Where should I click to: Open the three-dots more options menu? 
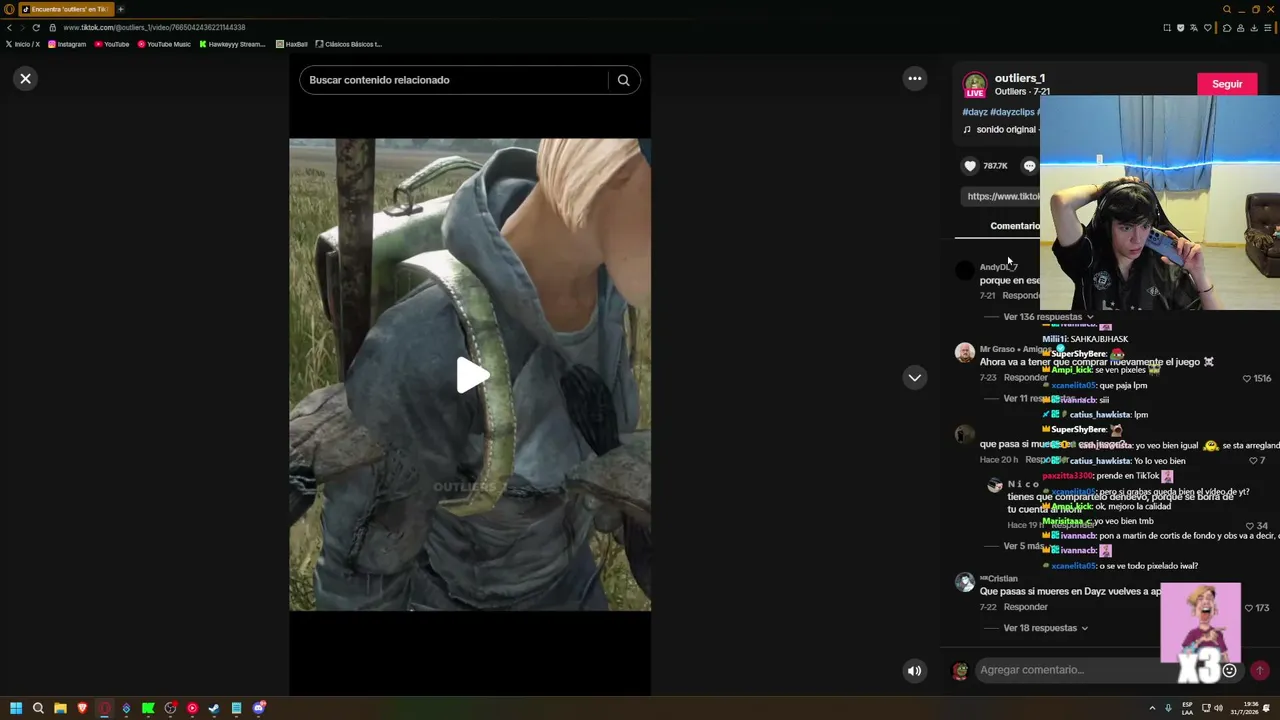pyautogui.click(x=915, y=78)
